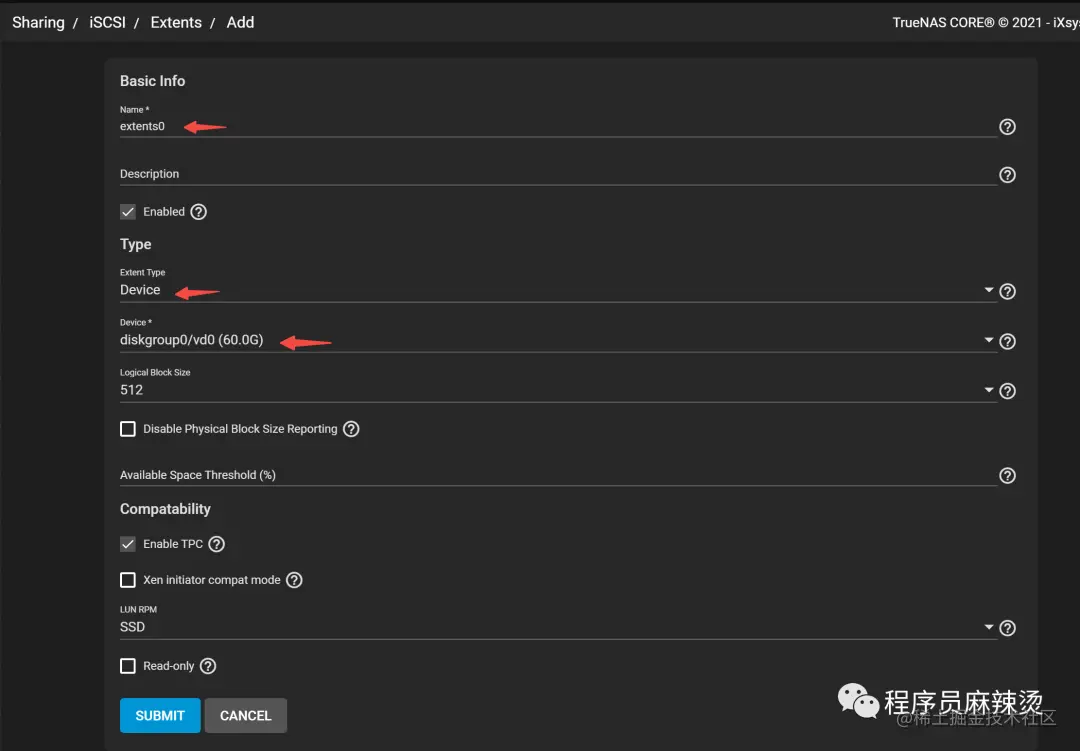Click the Available Space Threshold field
1080x751 pixels.
click(x=558, y=475)
